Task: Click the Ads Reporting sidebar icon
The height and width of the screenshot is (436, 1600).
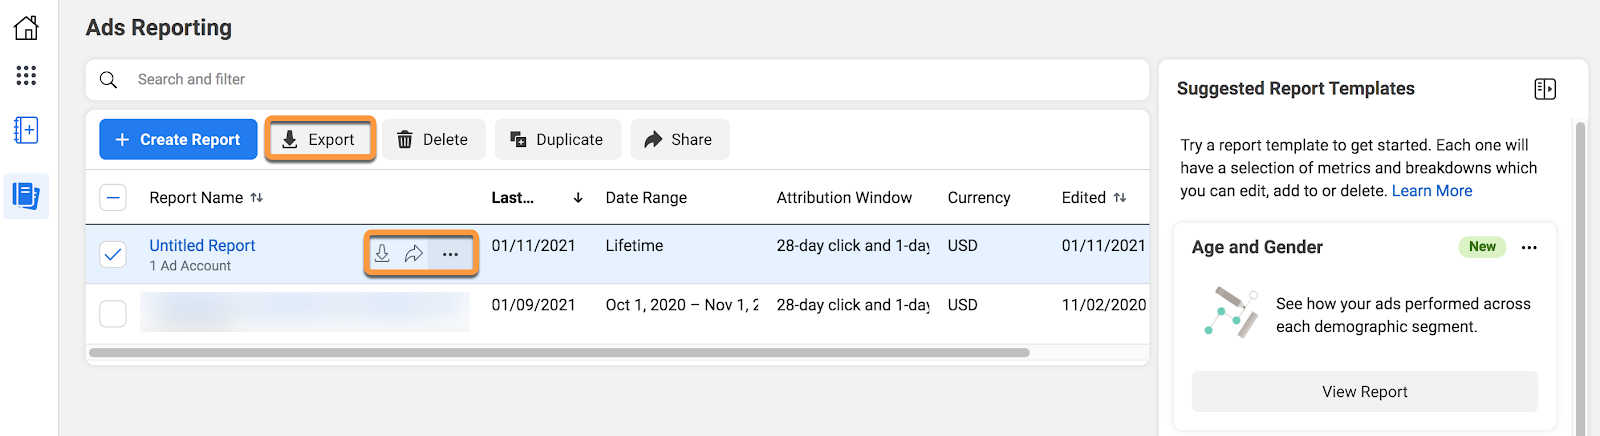Action: (x=26, y=195)
